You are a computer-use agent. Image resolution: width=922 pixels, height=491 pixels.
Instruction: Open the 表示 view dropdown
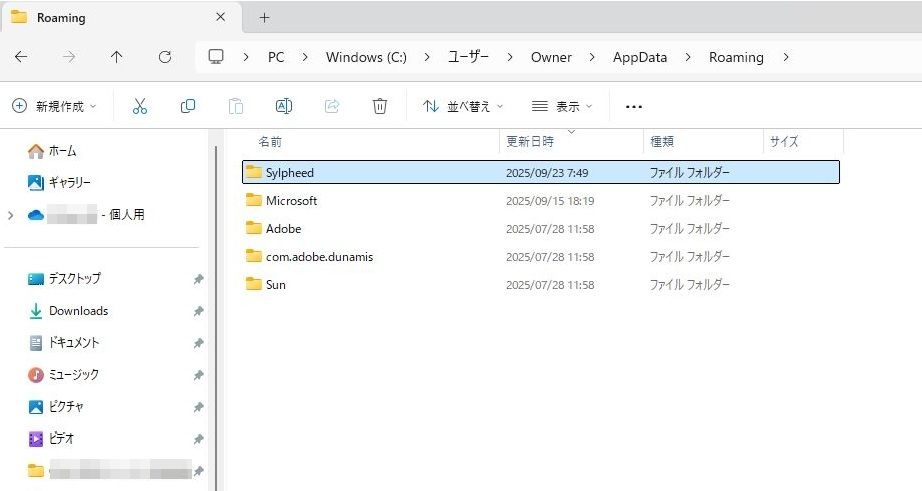[x=562, y=106]
